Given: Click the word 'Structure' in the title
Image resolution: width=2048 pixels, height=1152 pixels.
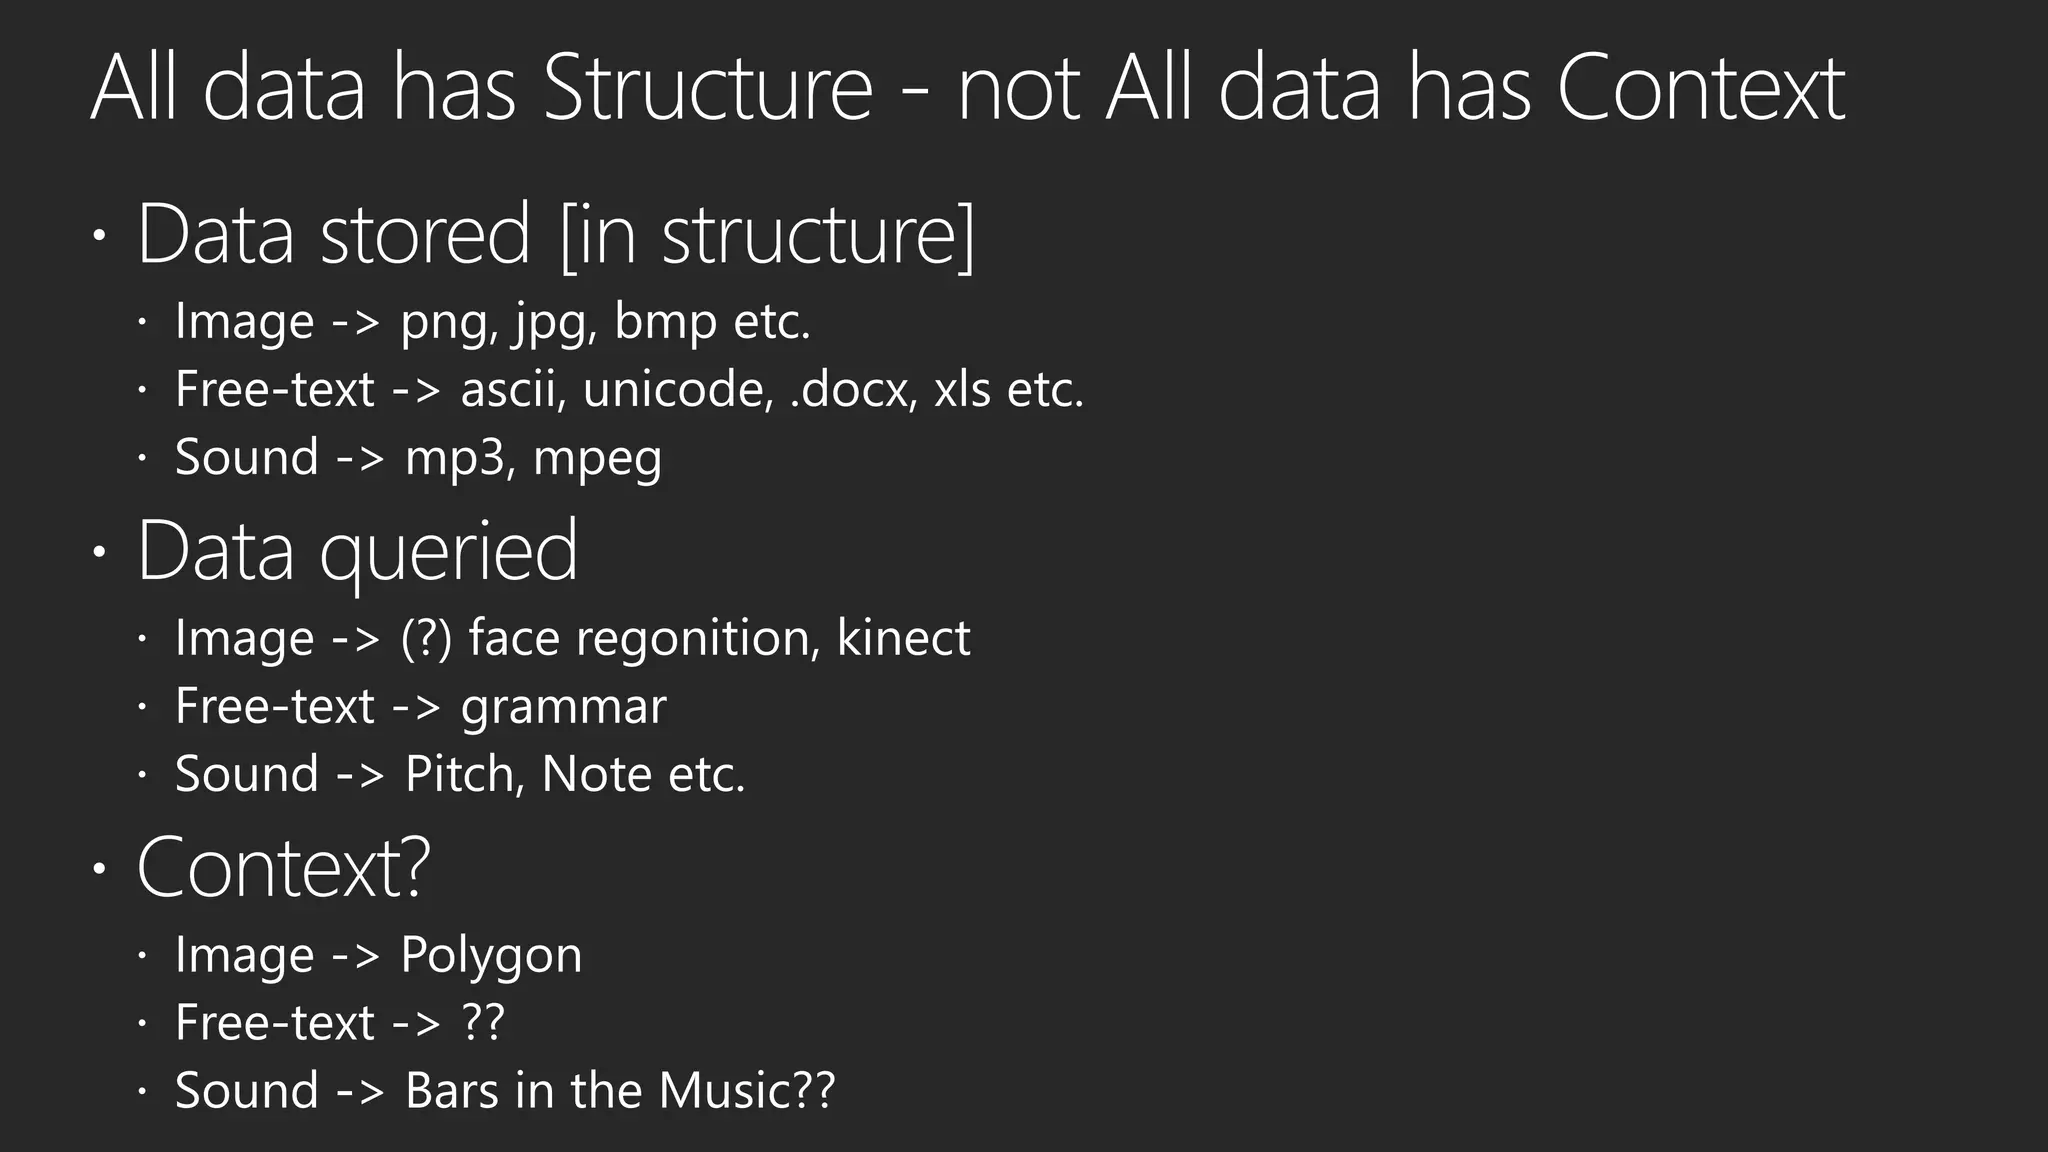Looking at the screenshot, I should [709, 88].
